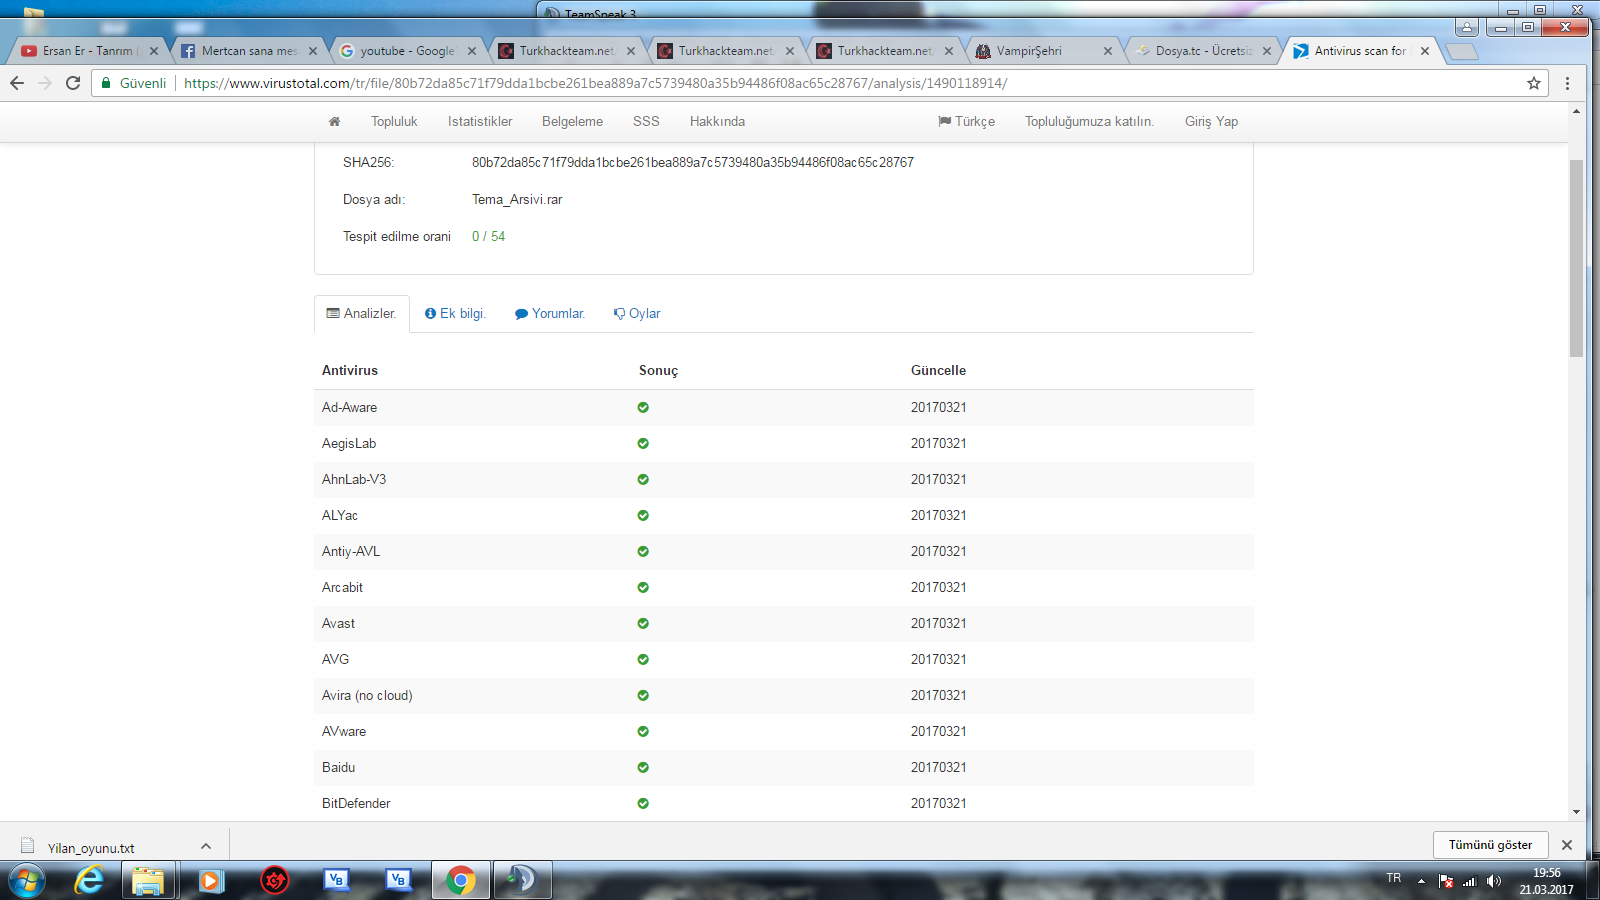Image resolution: width=1600 pixels, height=900 pixels.
Task: Click the green check in the AhnLab-V3 row
Action: [643, 479]
